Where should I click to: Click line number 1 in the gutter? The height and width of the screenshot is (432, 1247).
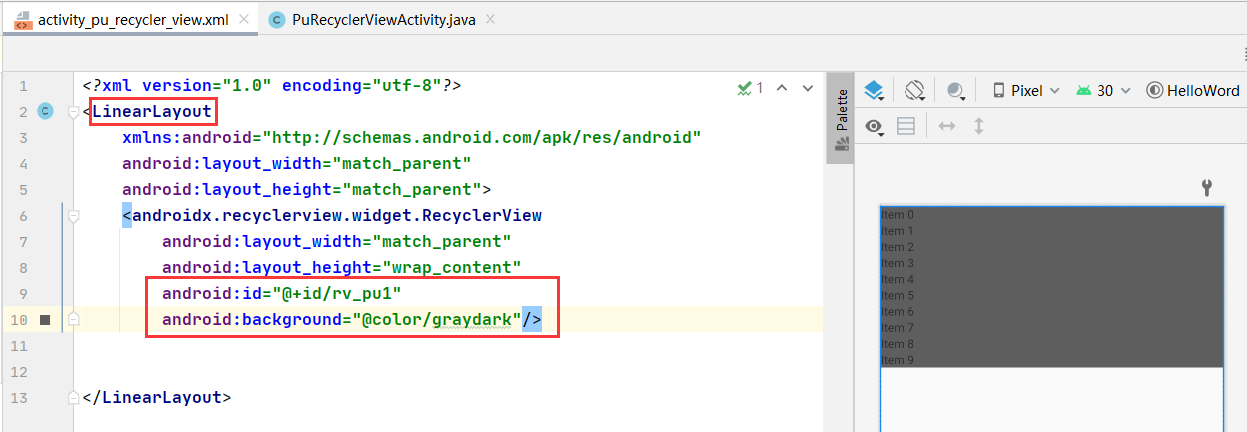coord(23,86)
